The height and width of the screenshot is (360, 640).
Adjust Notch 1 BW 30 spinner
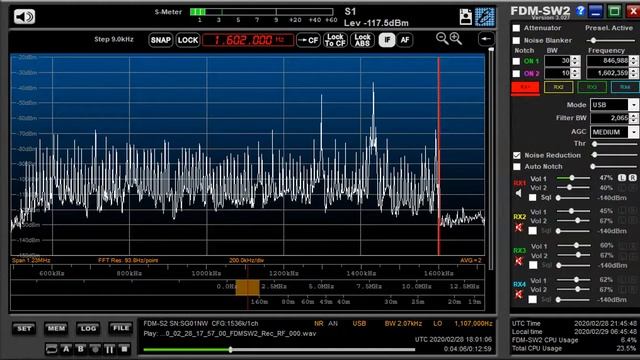point(575,61)
